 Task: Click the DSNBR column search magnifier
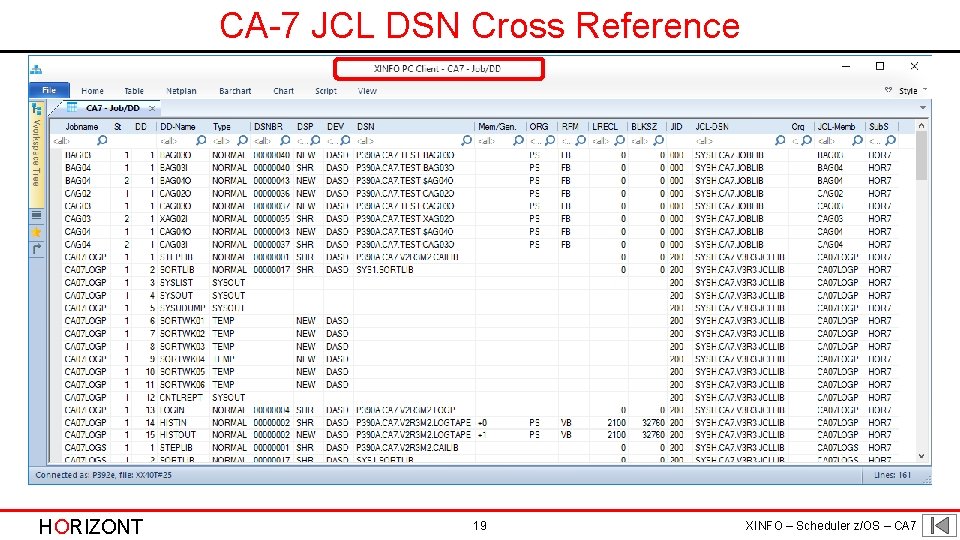point(285,141)
